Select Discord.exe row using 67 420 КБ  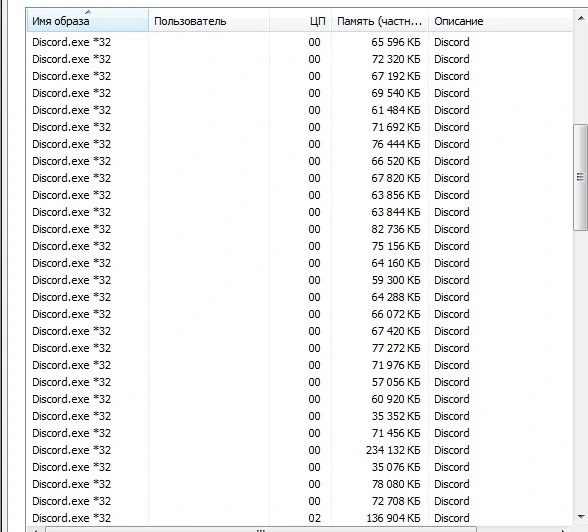299,331
